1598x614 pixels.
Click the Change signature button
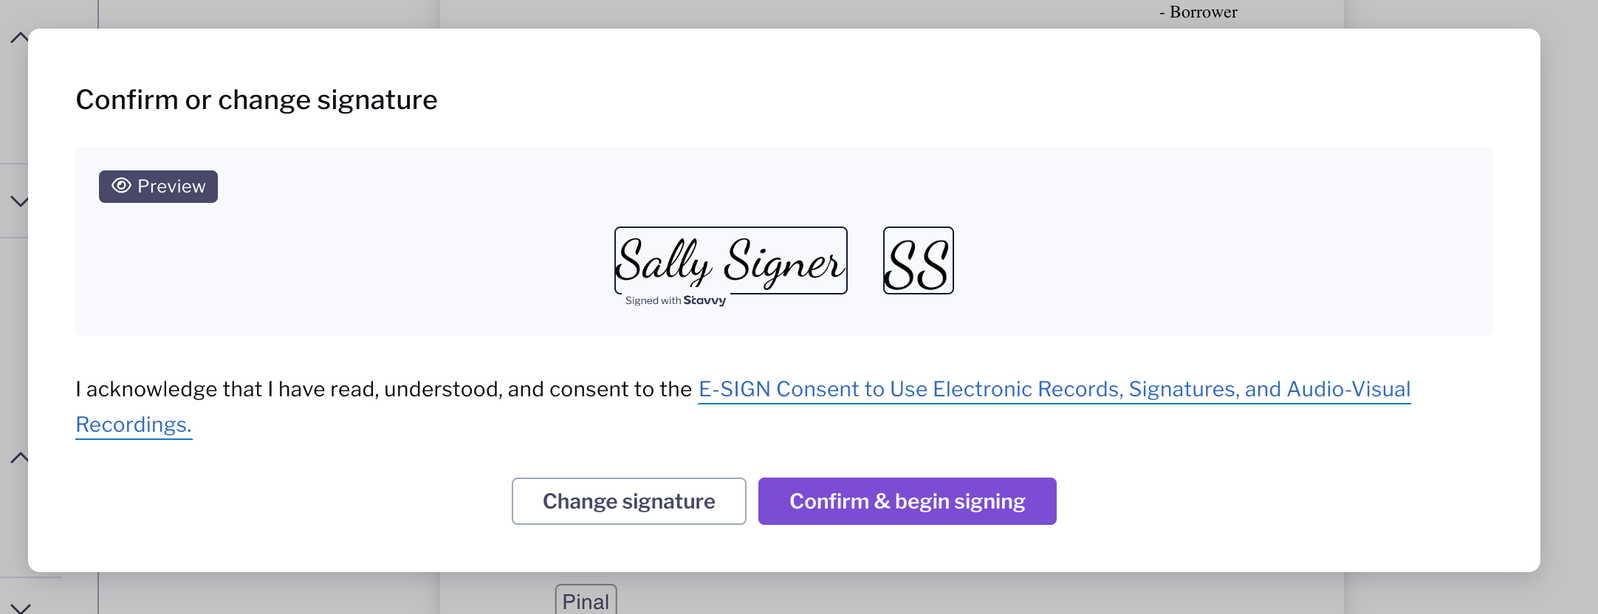[x=629, y=501]
